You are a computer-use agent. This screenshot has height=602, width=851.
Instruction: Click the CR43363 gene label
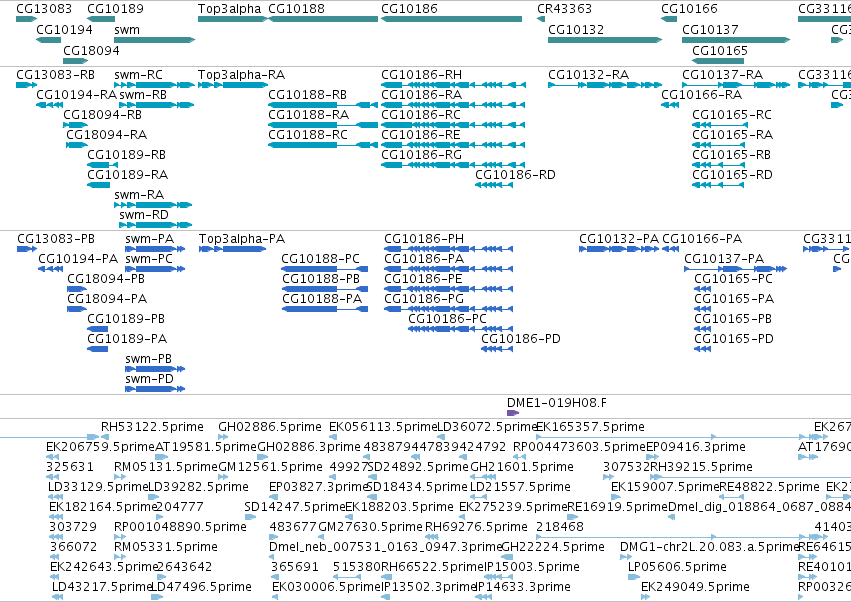point(564,9)
